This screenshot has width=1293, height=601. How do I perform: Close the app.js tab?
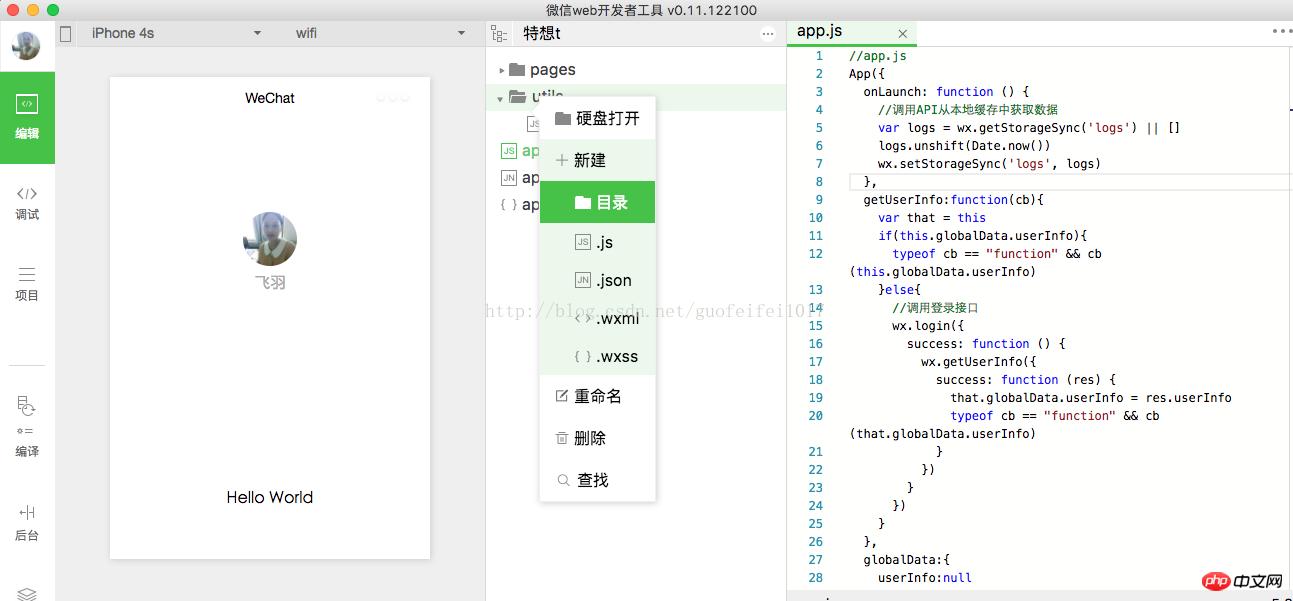pos(903,33)
